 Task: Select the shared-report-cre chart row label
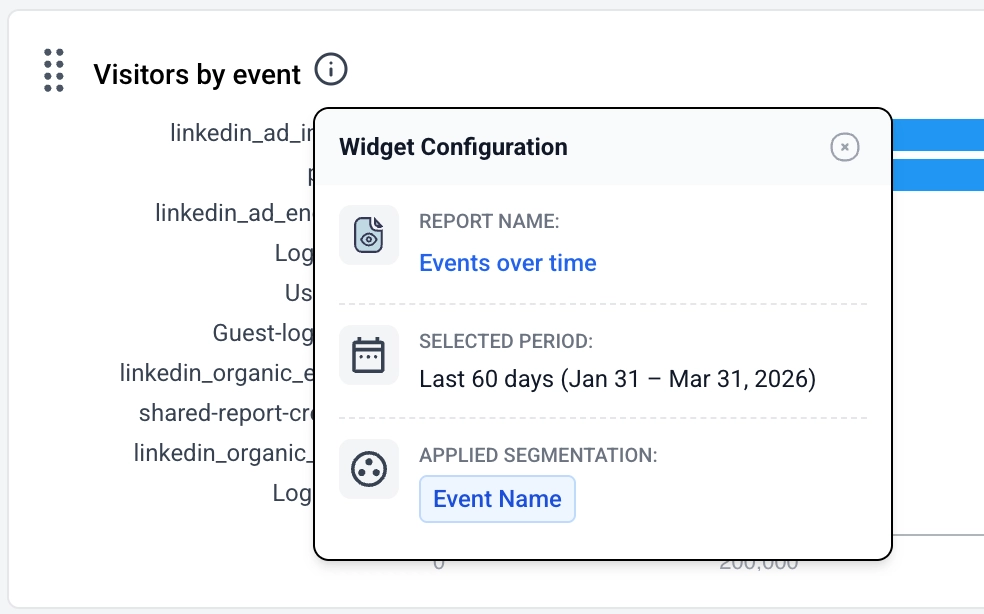[227, 413]
